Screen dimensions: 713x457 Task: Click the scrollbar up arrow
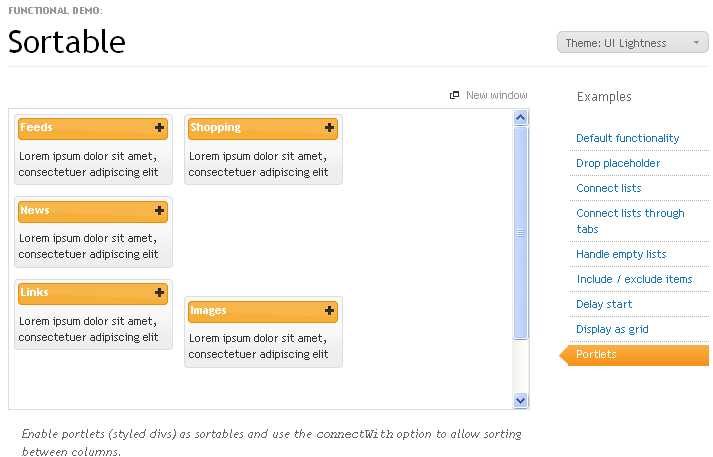click(520, 118)
